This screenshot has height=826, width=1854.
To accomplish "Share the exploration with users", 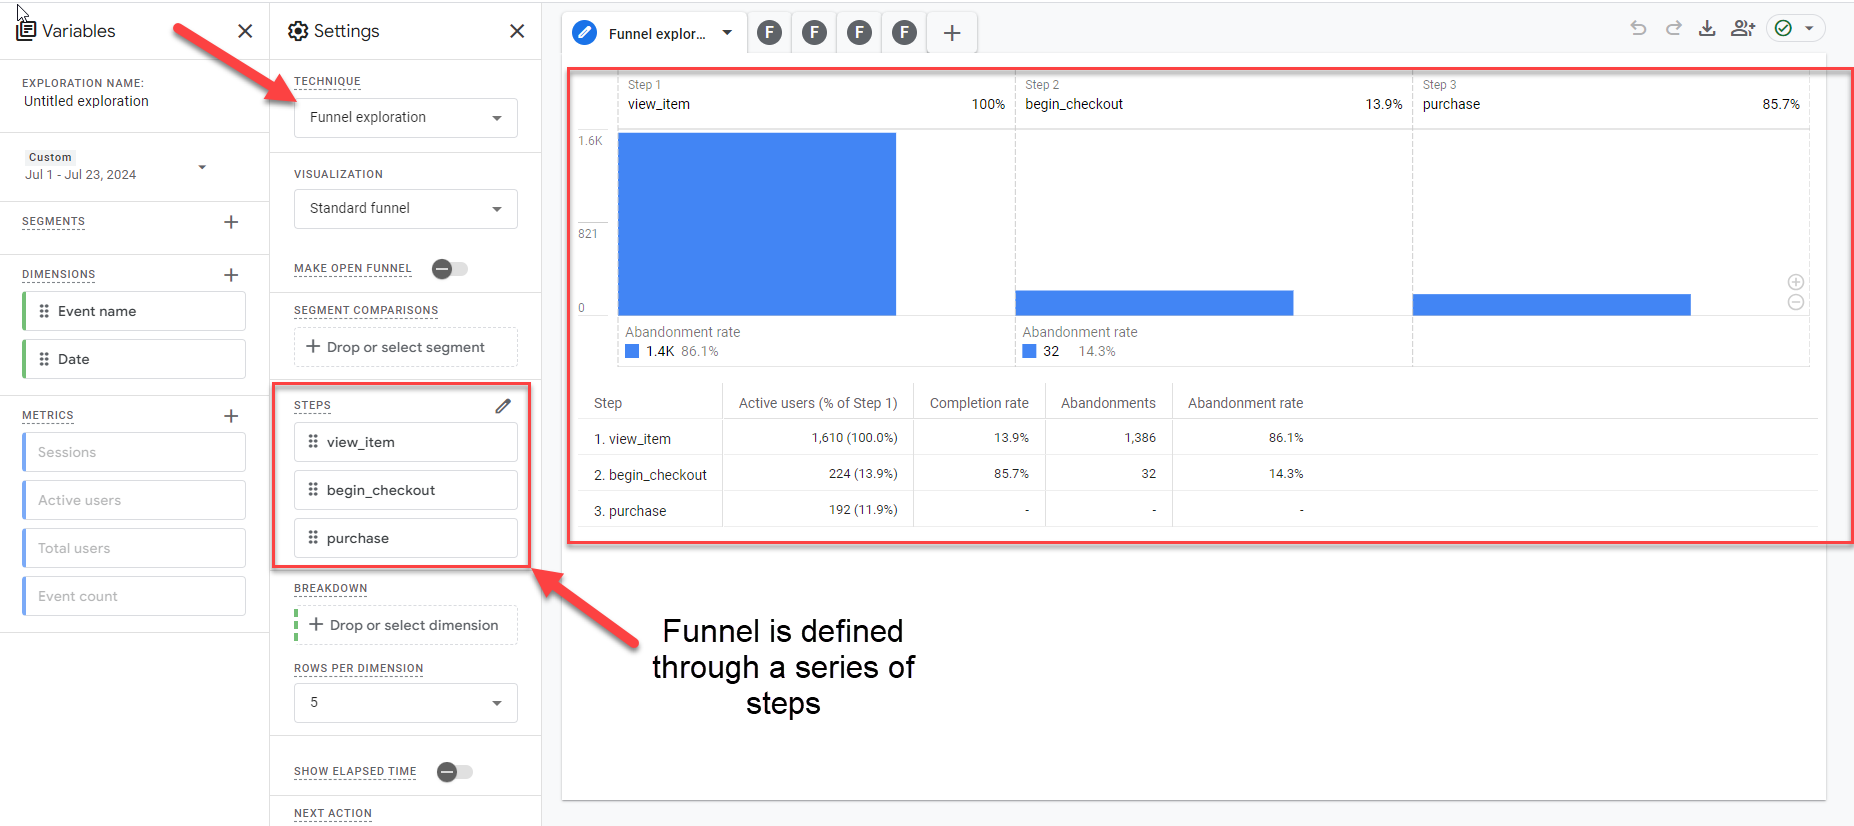I will (1743, 28).
